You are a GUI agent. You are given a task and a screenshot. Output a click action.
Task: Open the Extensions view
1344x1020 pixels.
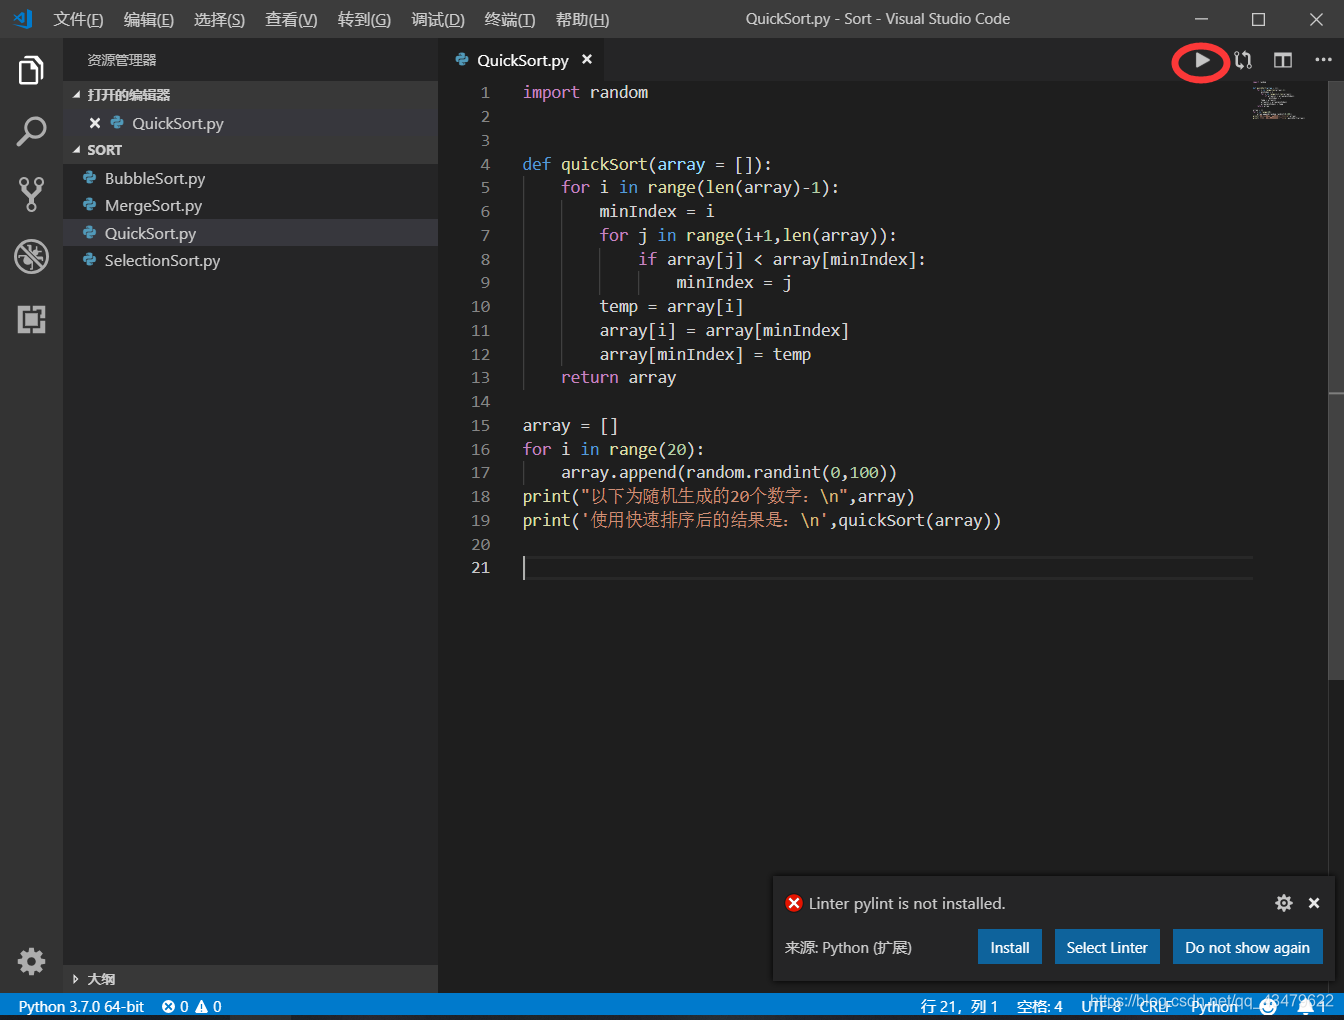tap(31, 320)
